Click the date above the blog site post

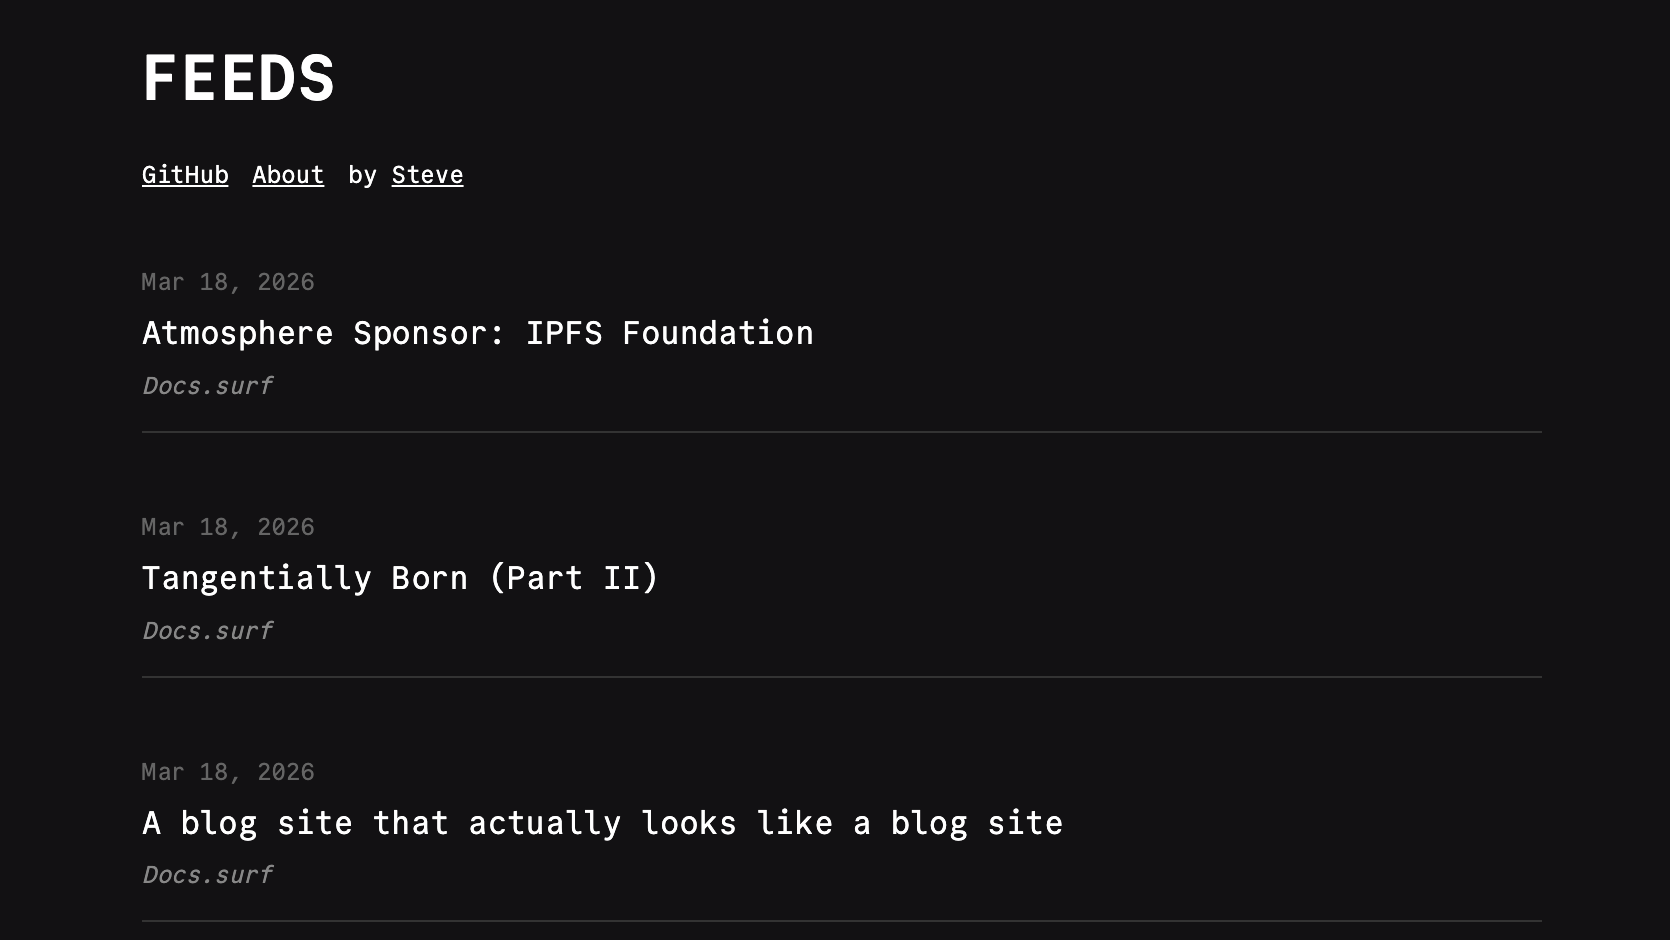point(228,772)
